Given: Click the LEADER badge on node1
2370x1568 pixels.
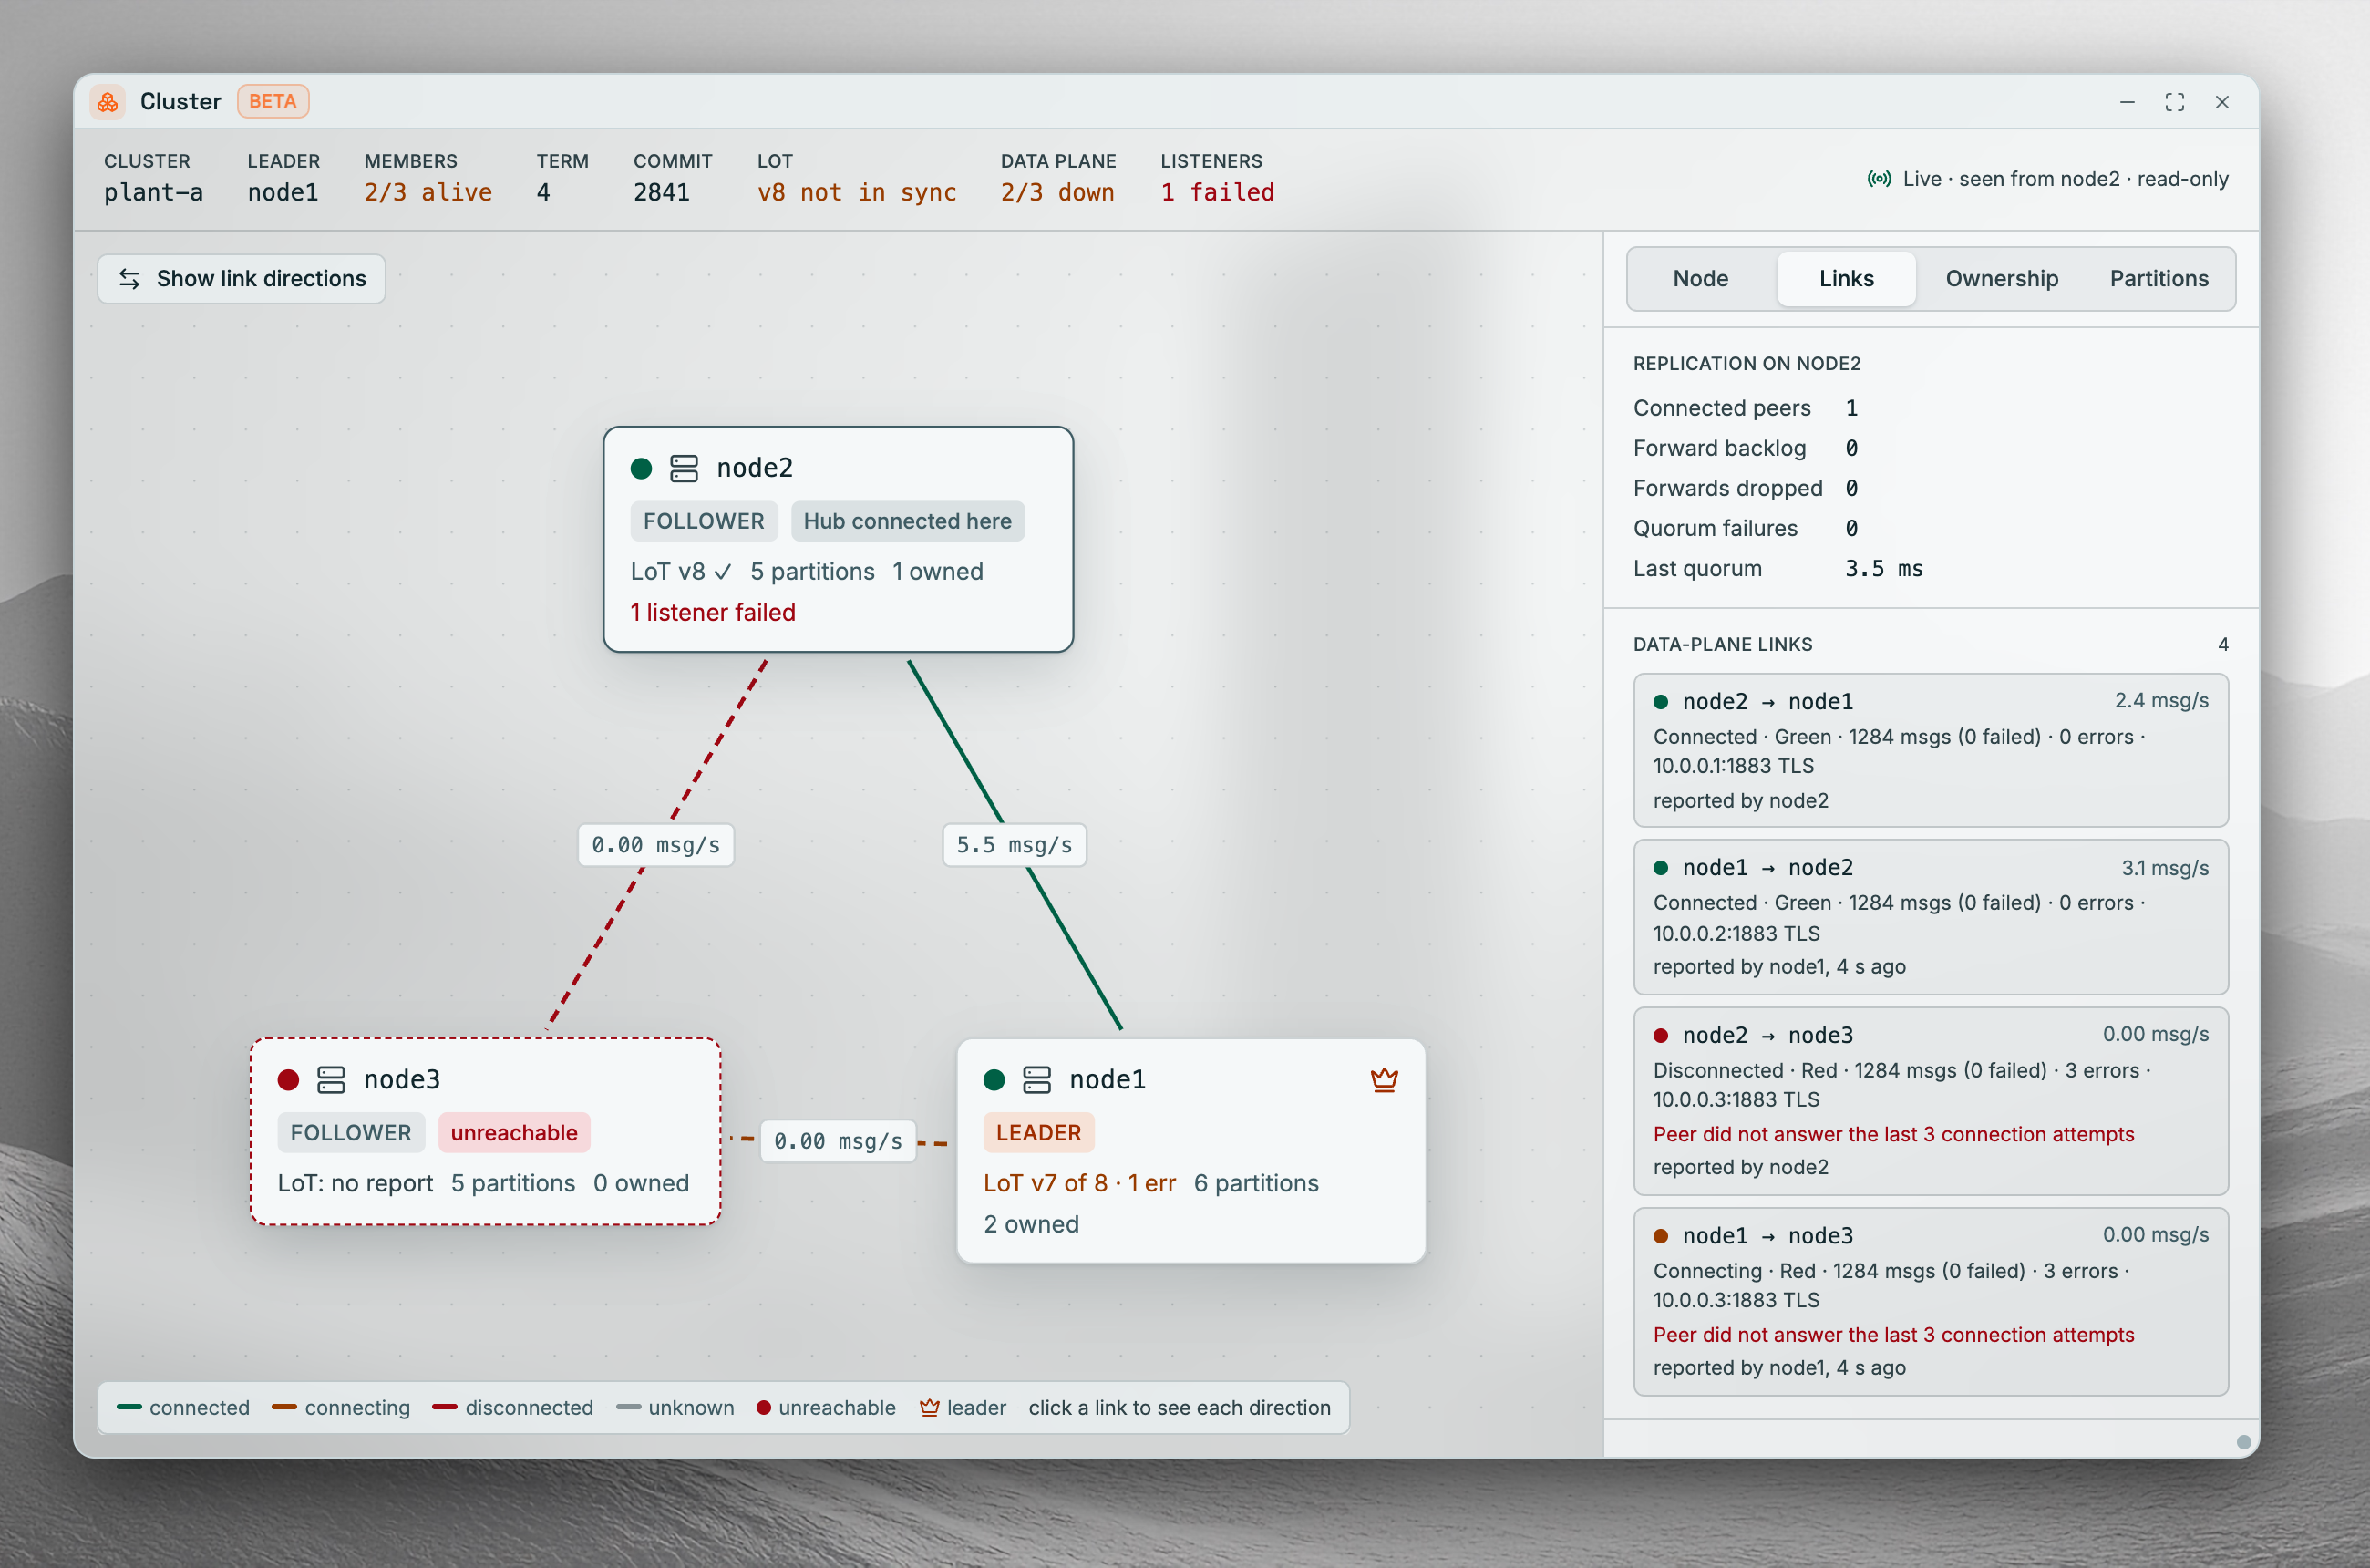Looking at the screenshot, I should coord(1038,1133).
